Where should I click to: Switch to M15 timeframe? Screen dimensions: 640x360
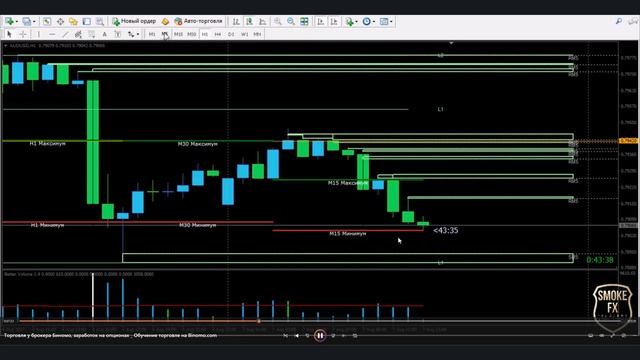[178, 34]
